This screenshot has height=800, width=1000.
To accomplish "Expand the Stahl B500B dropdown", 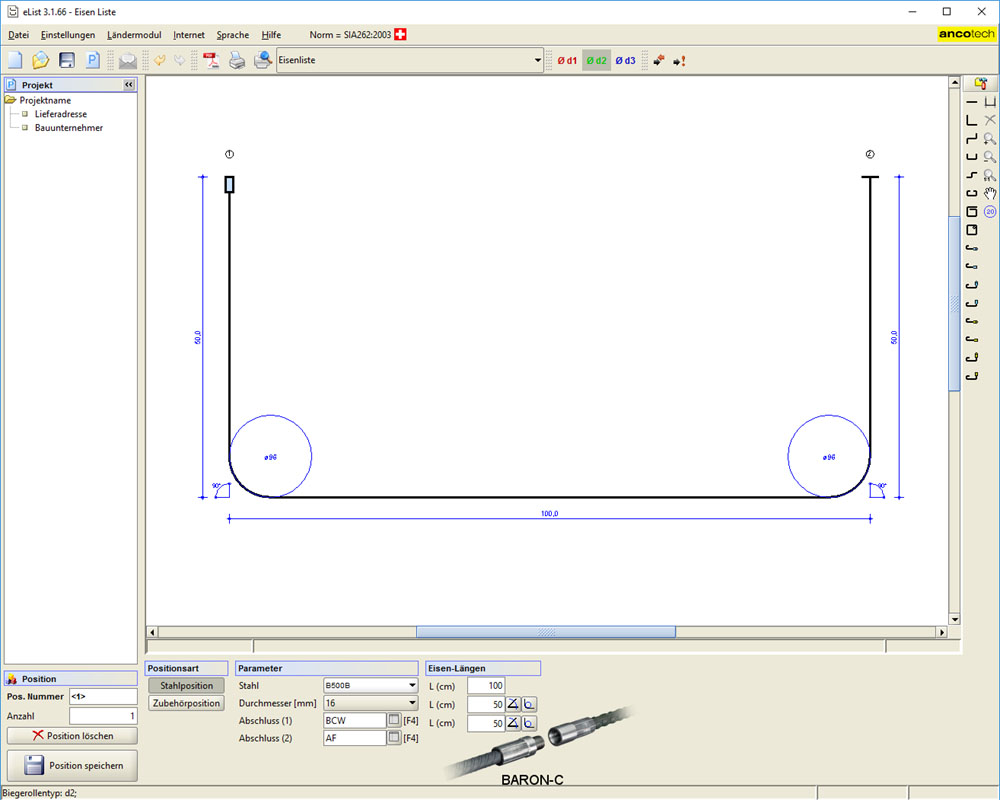I will coord(412,686).
